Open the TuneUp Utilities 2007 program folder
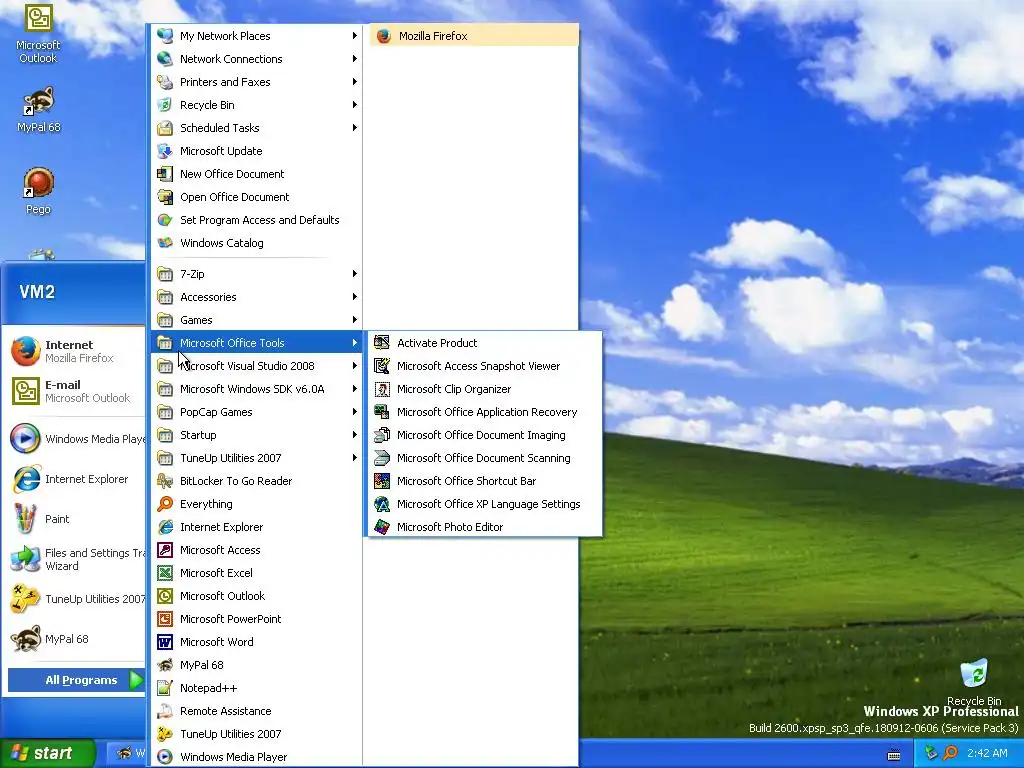Viewport: 1024px width, 768px height. click(256, 458)
